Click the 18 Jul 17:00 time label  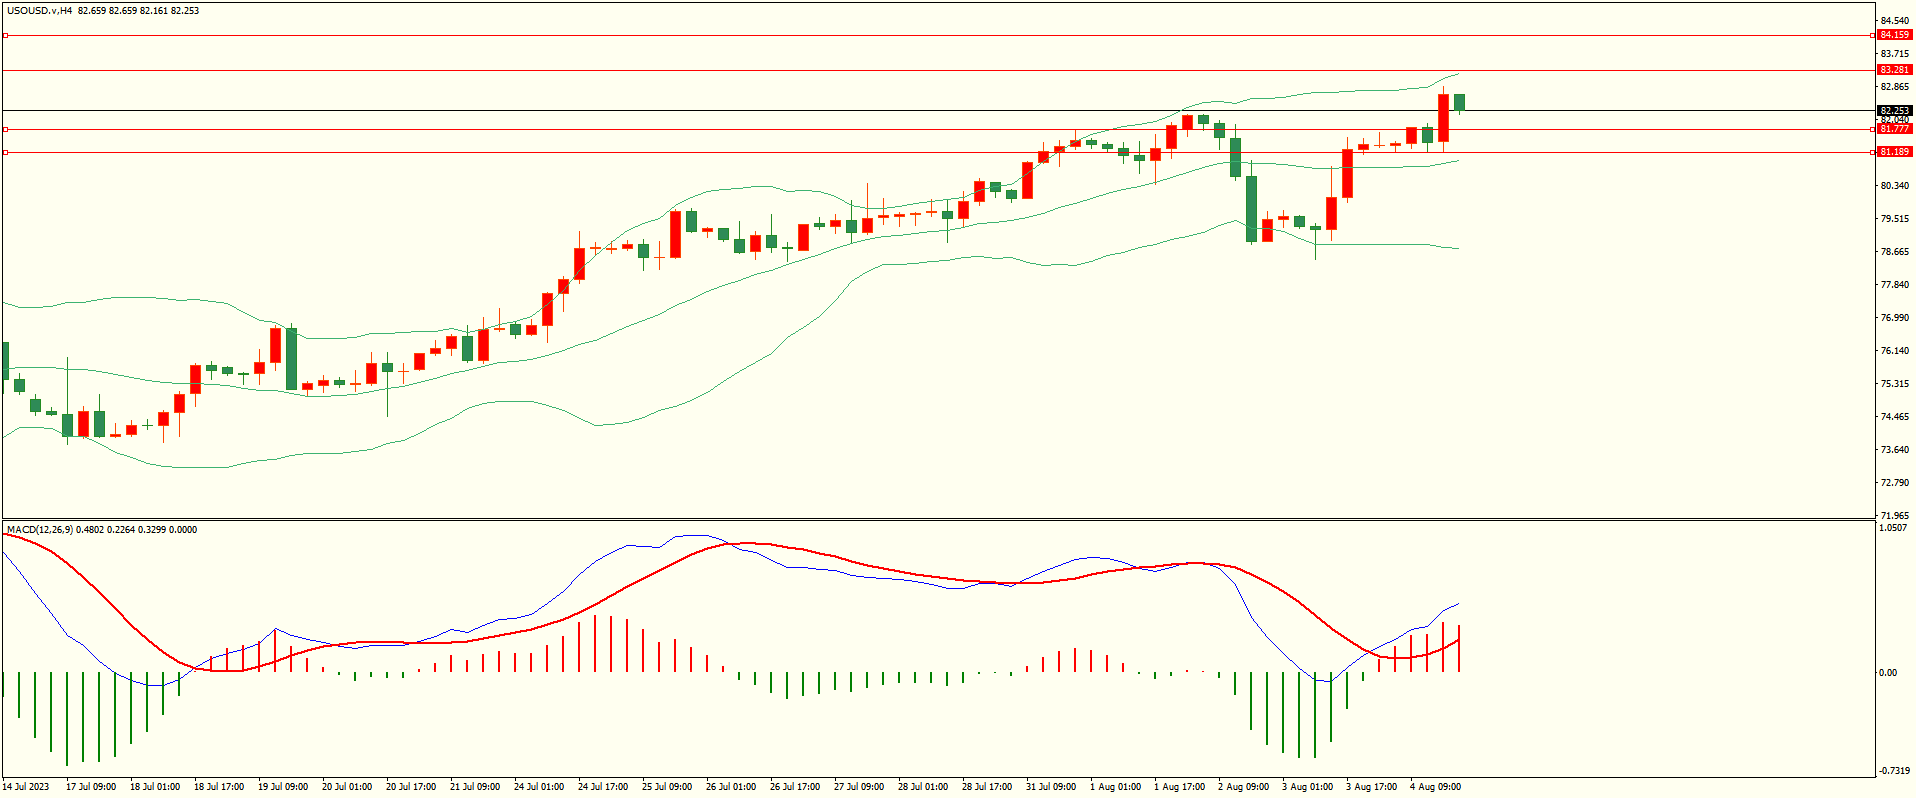(219, 787)
